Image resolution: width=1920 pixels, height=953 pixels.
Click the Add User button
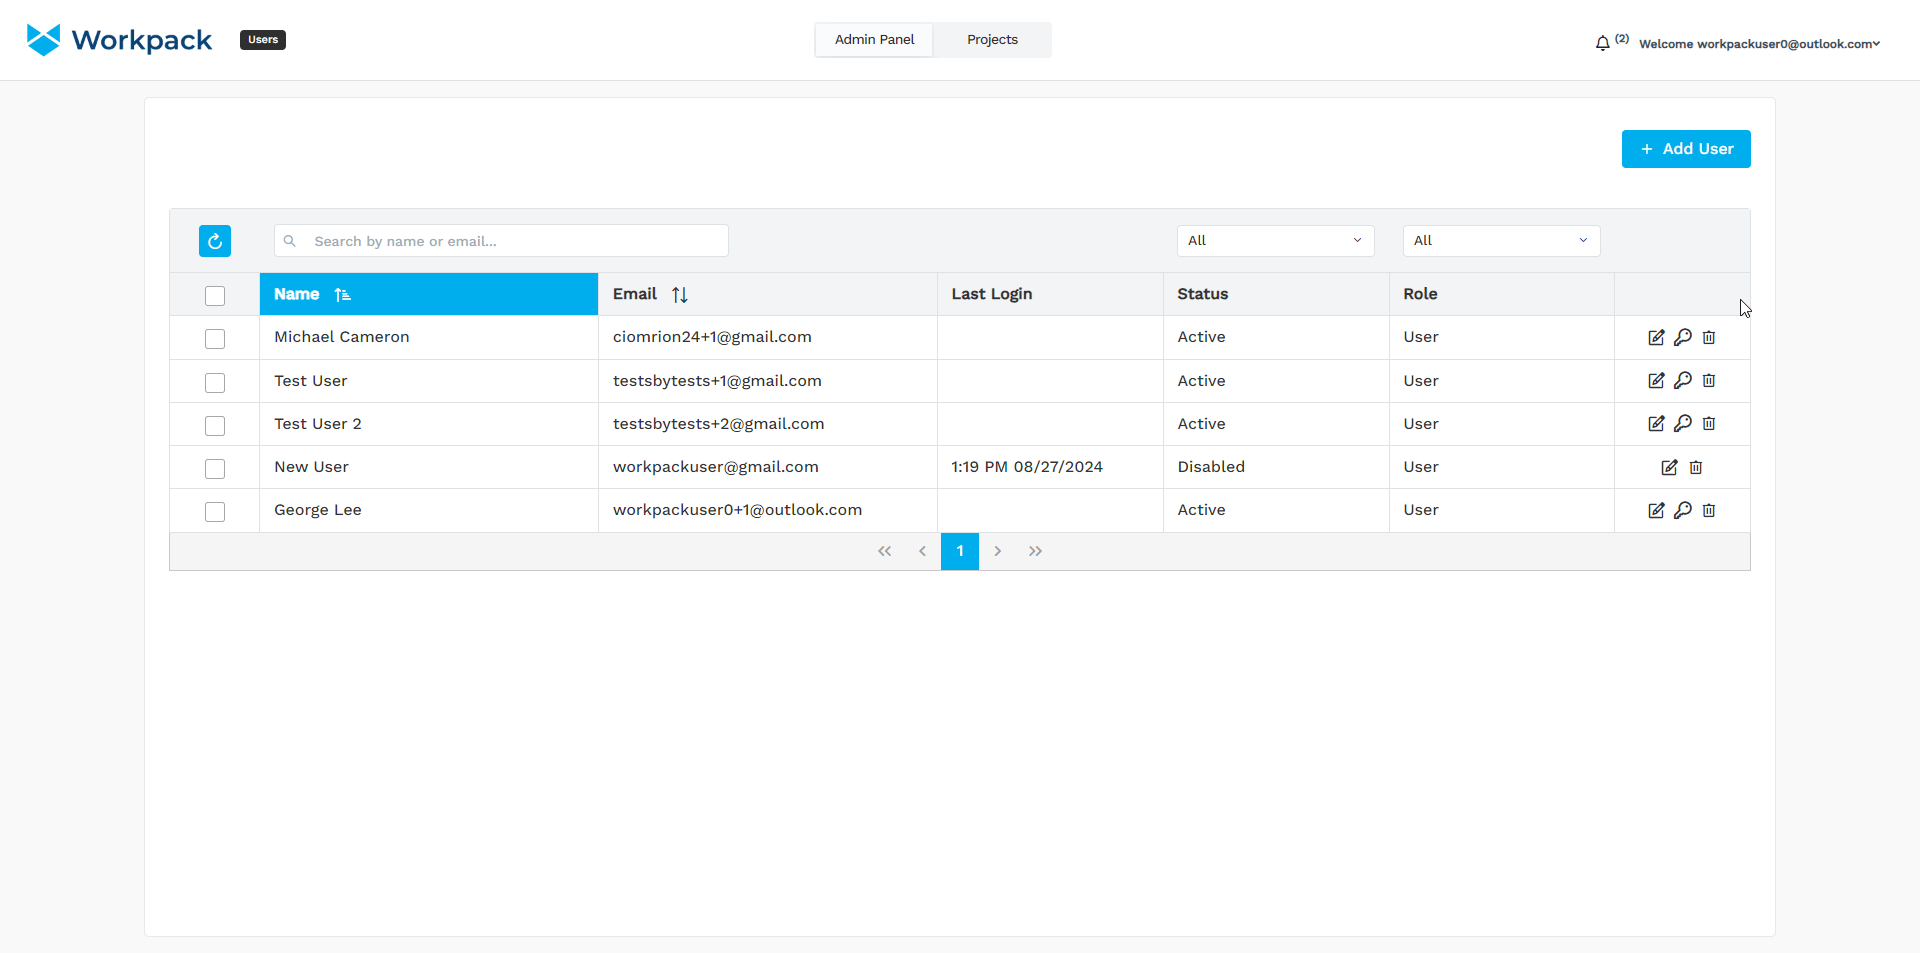tap(1686, 149)
